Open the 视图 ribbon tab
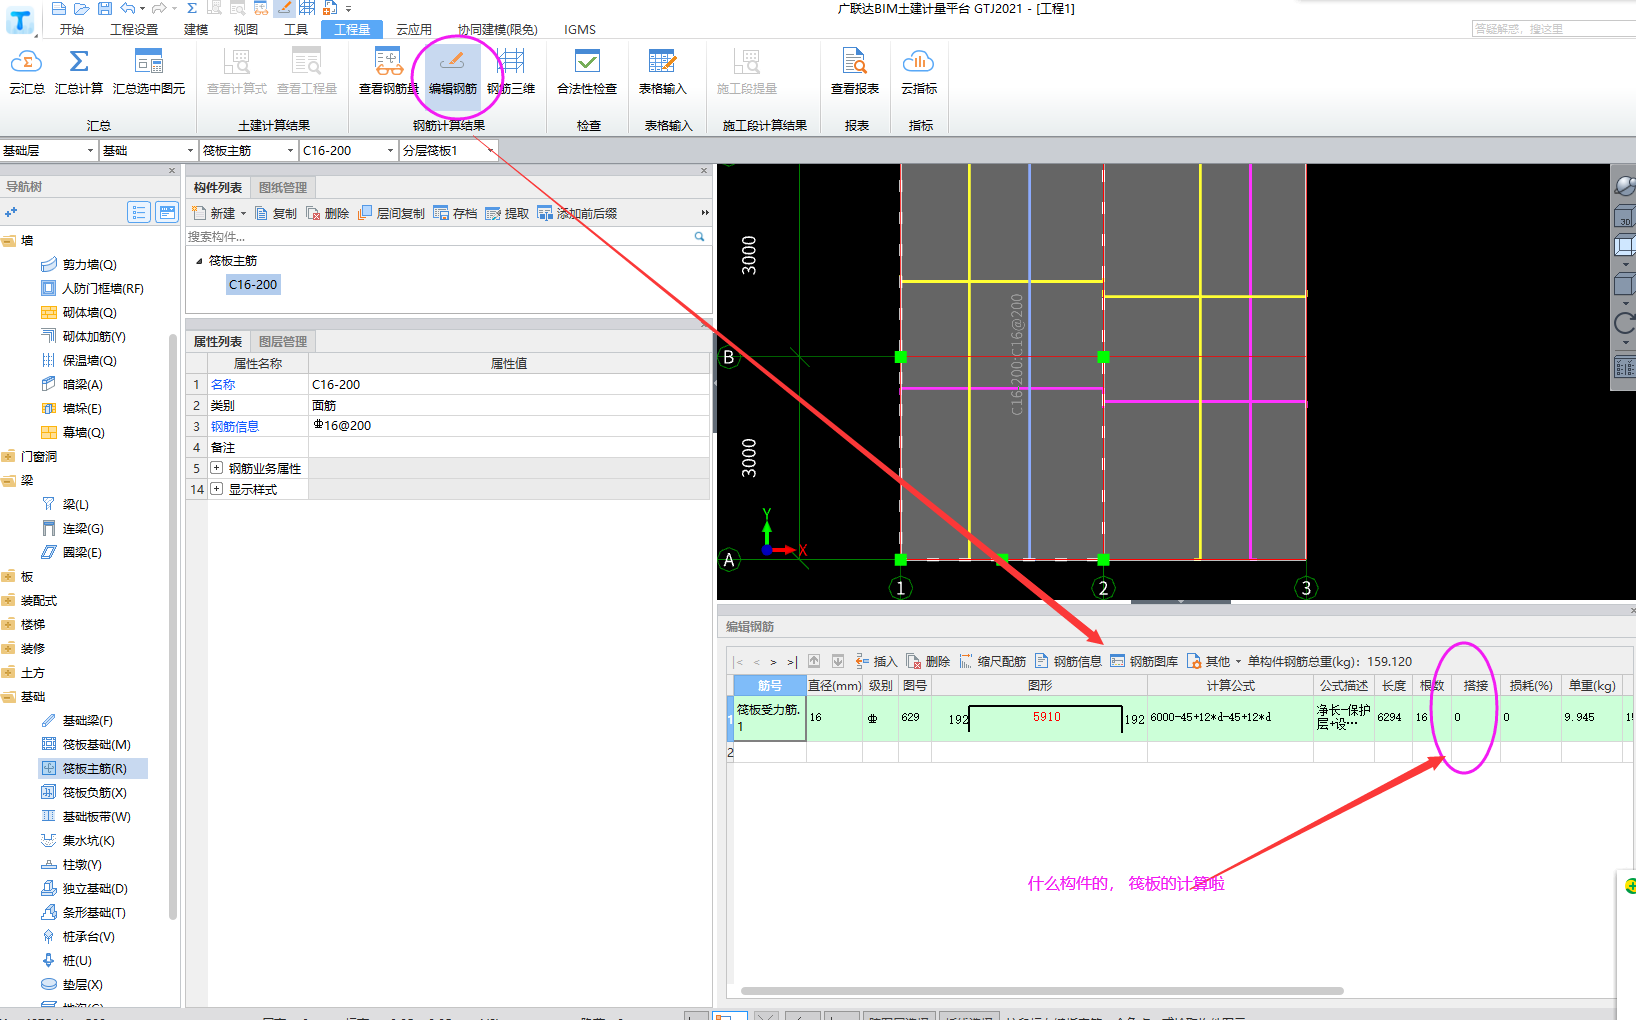Image resolution: width=1636 pixels, height=1020 pixels. (246, 29)
